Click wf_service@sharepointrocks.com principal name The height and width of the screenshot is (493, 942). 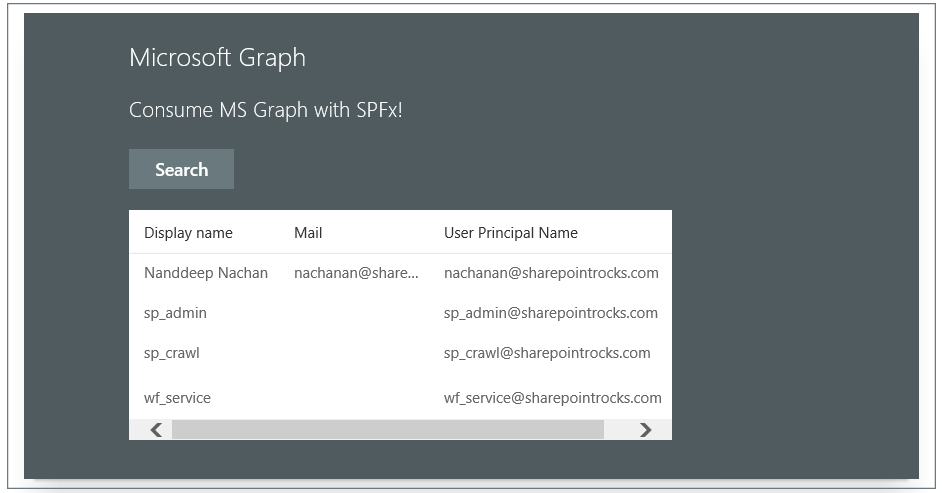point(552,398)
